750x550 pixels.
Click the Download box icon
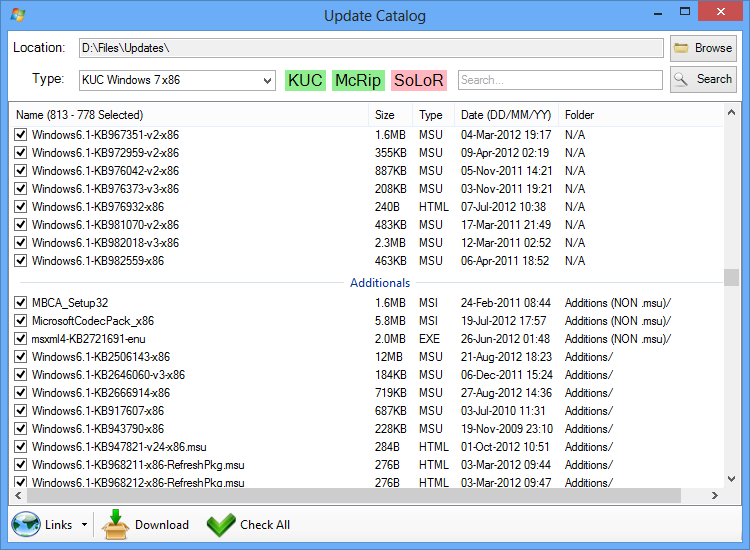coord(115,525)
